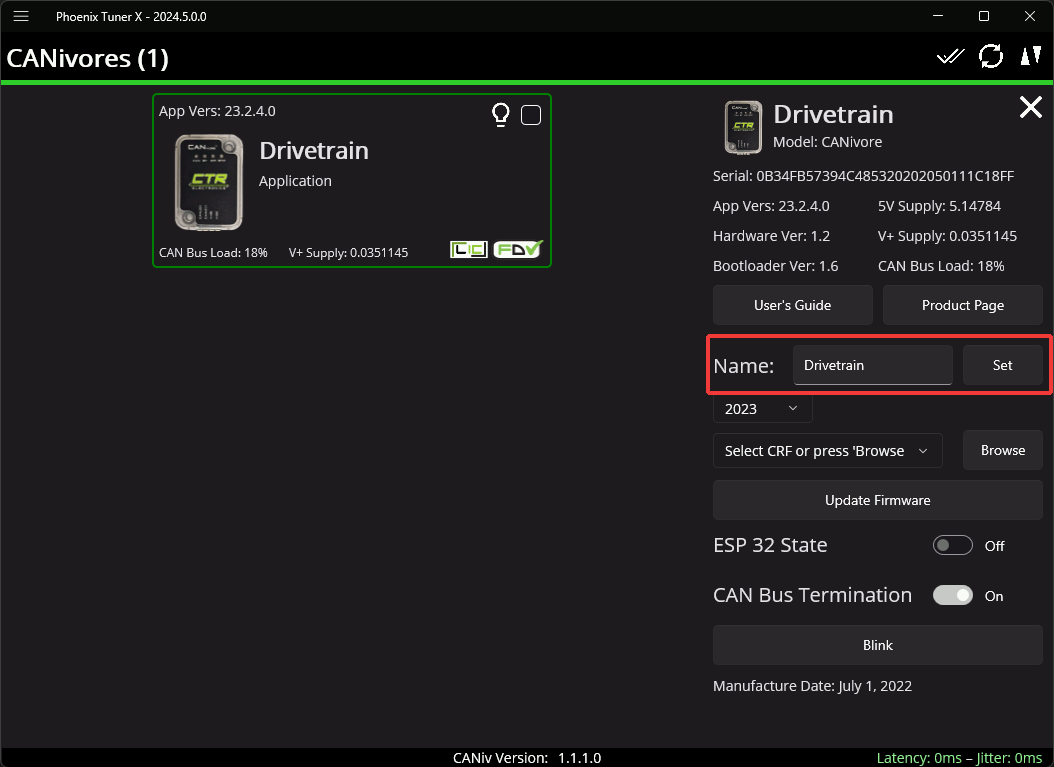Click the Latency and Jitter status text

pyautogui.click(x=959, y=758)
